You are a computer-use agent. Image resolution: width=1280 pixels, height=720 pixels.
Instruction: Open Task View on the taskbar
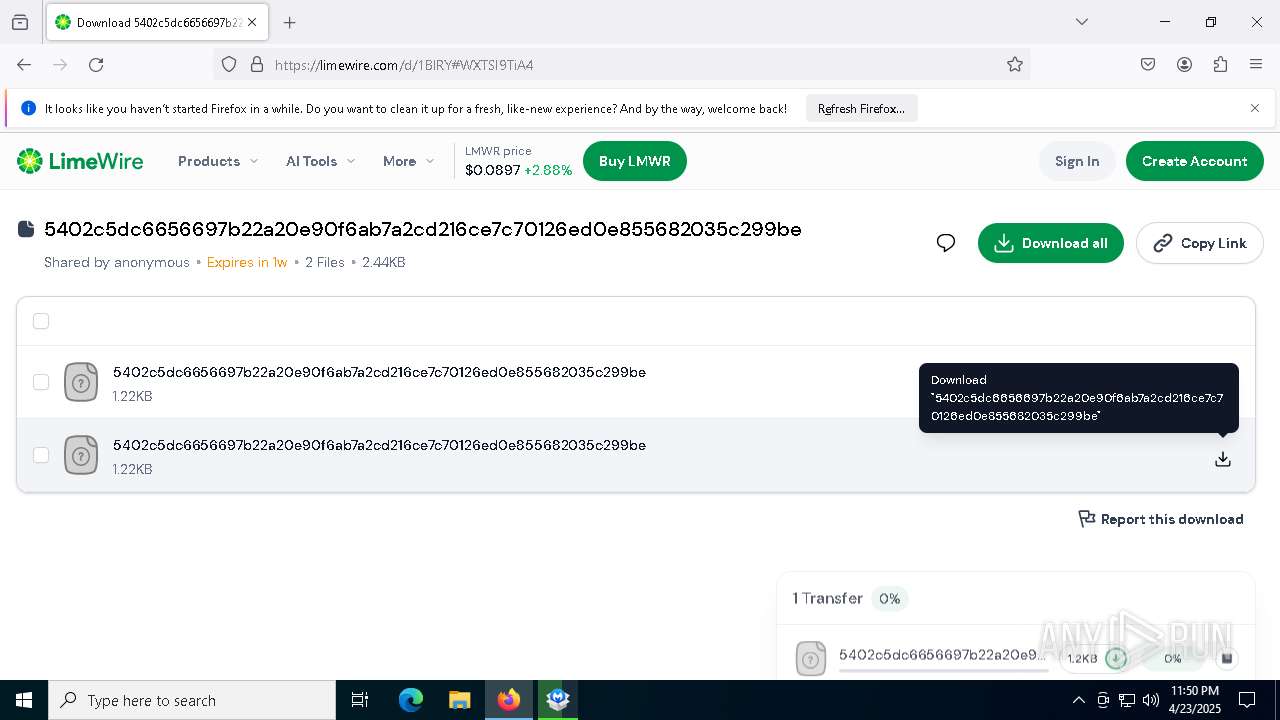click(360, 700)
